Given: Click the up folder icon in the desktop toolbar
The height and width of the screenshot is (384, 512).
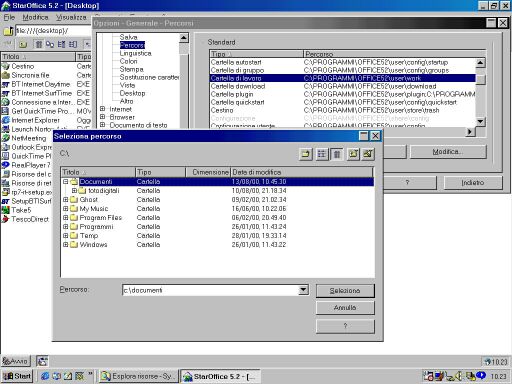Looking at the screenshot, I should 23,44.
